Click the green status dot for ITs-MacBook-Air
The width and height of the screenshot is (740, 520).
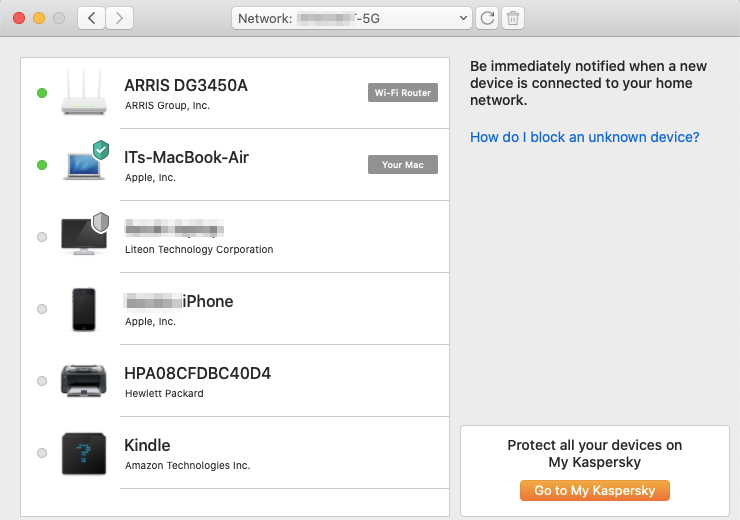click(x=42, y=165)
